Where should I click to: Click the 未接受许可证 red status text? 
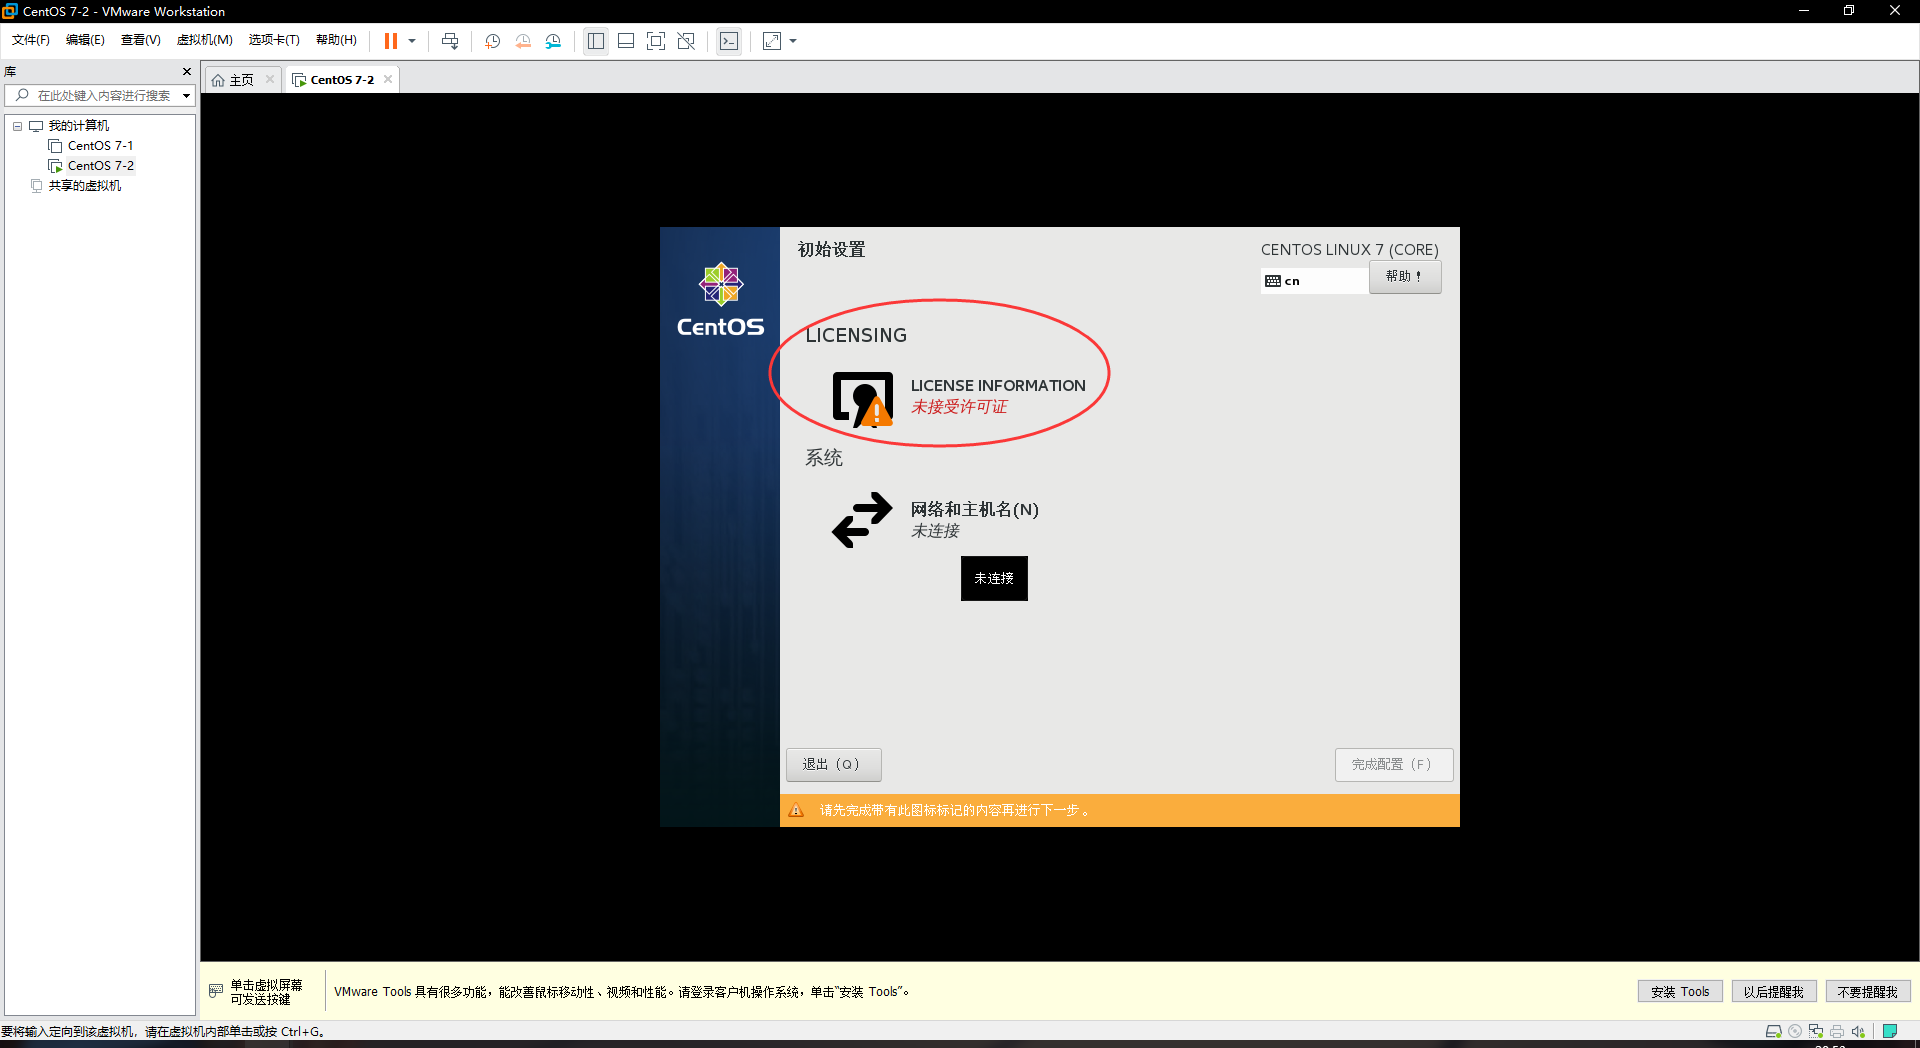[x=959, y=407]
